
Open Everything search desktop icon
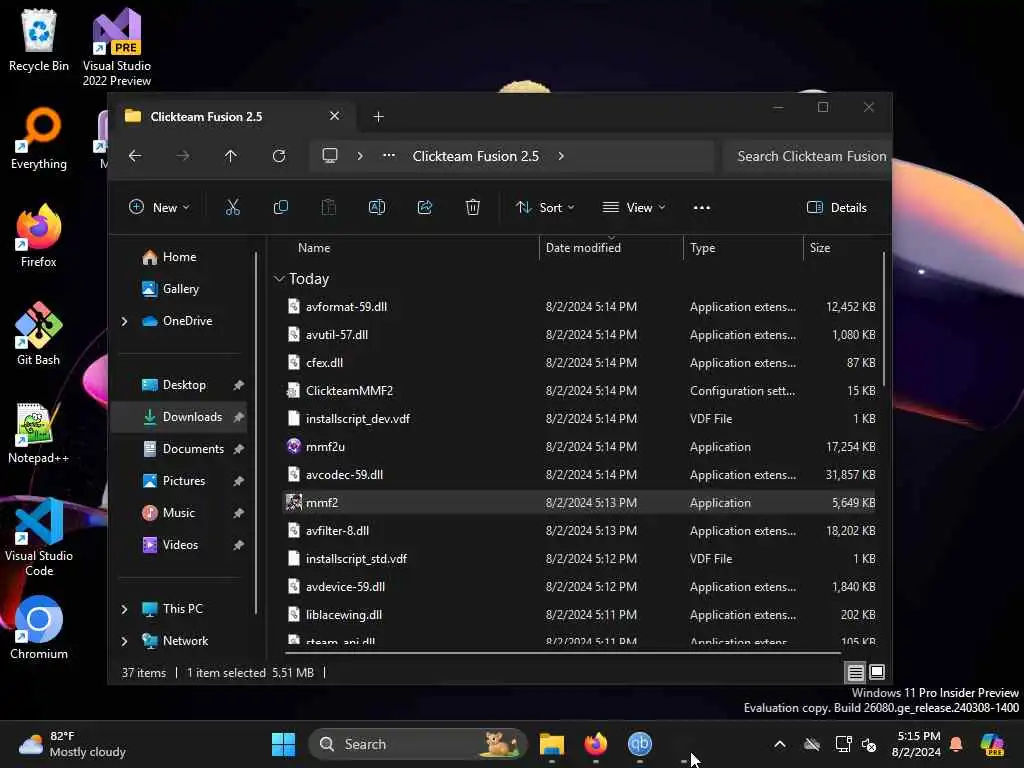[39, 138]
